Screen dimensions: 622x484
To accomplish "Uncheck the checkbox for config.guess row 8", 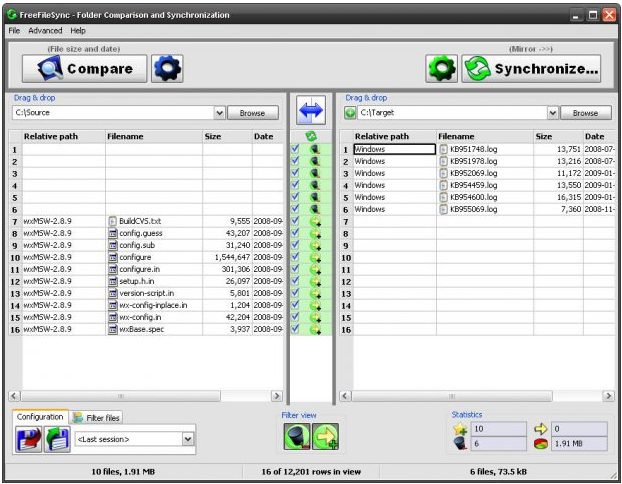I will tap(295, 232).
